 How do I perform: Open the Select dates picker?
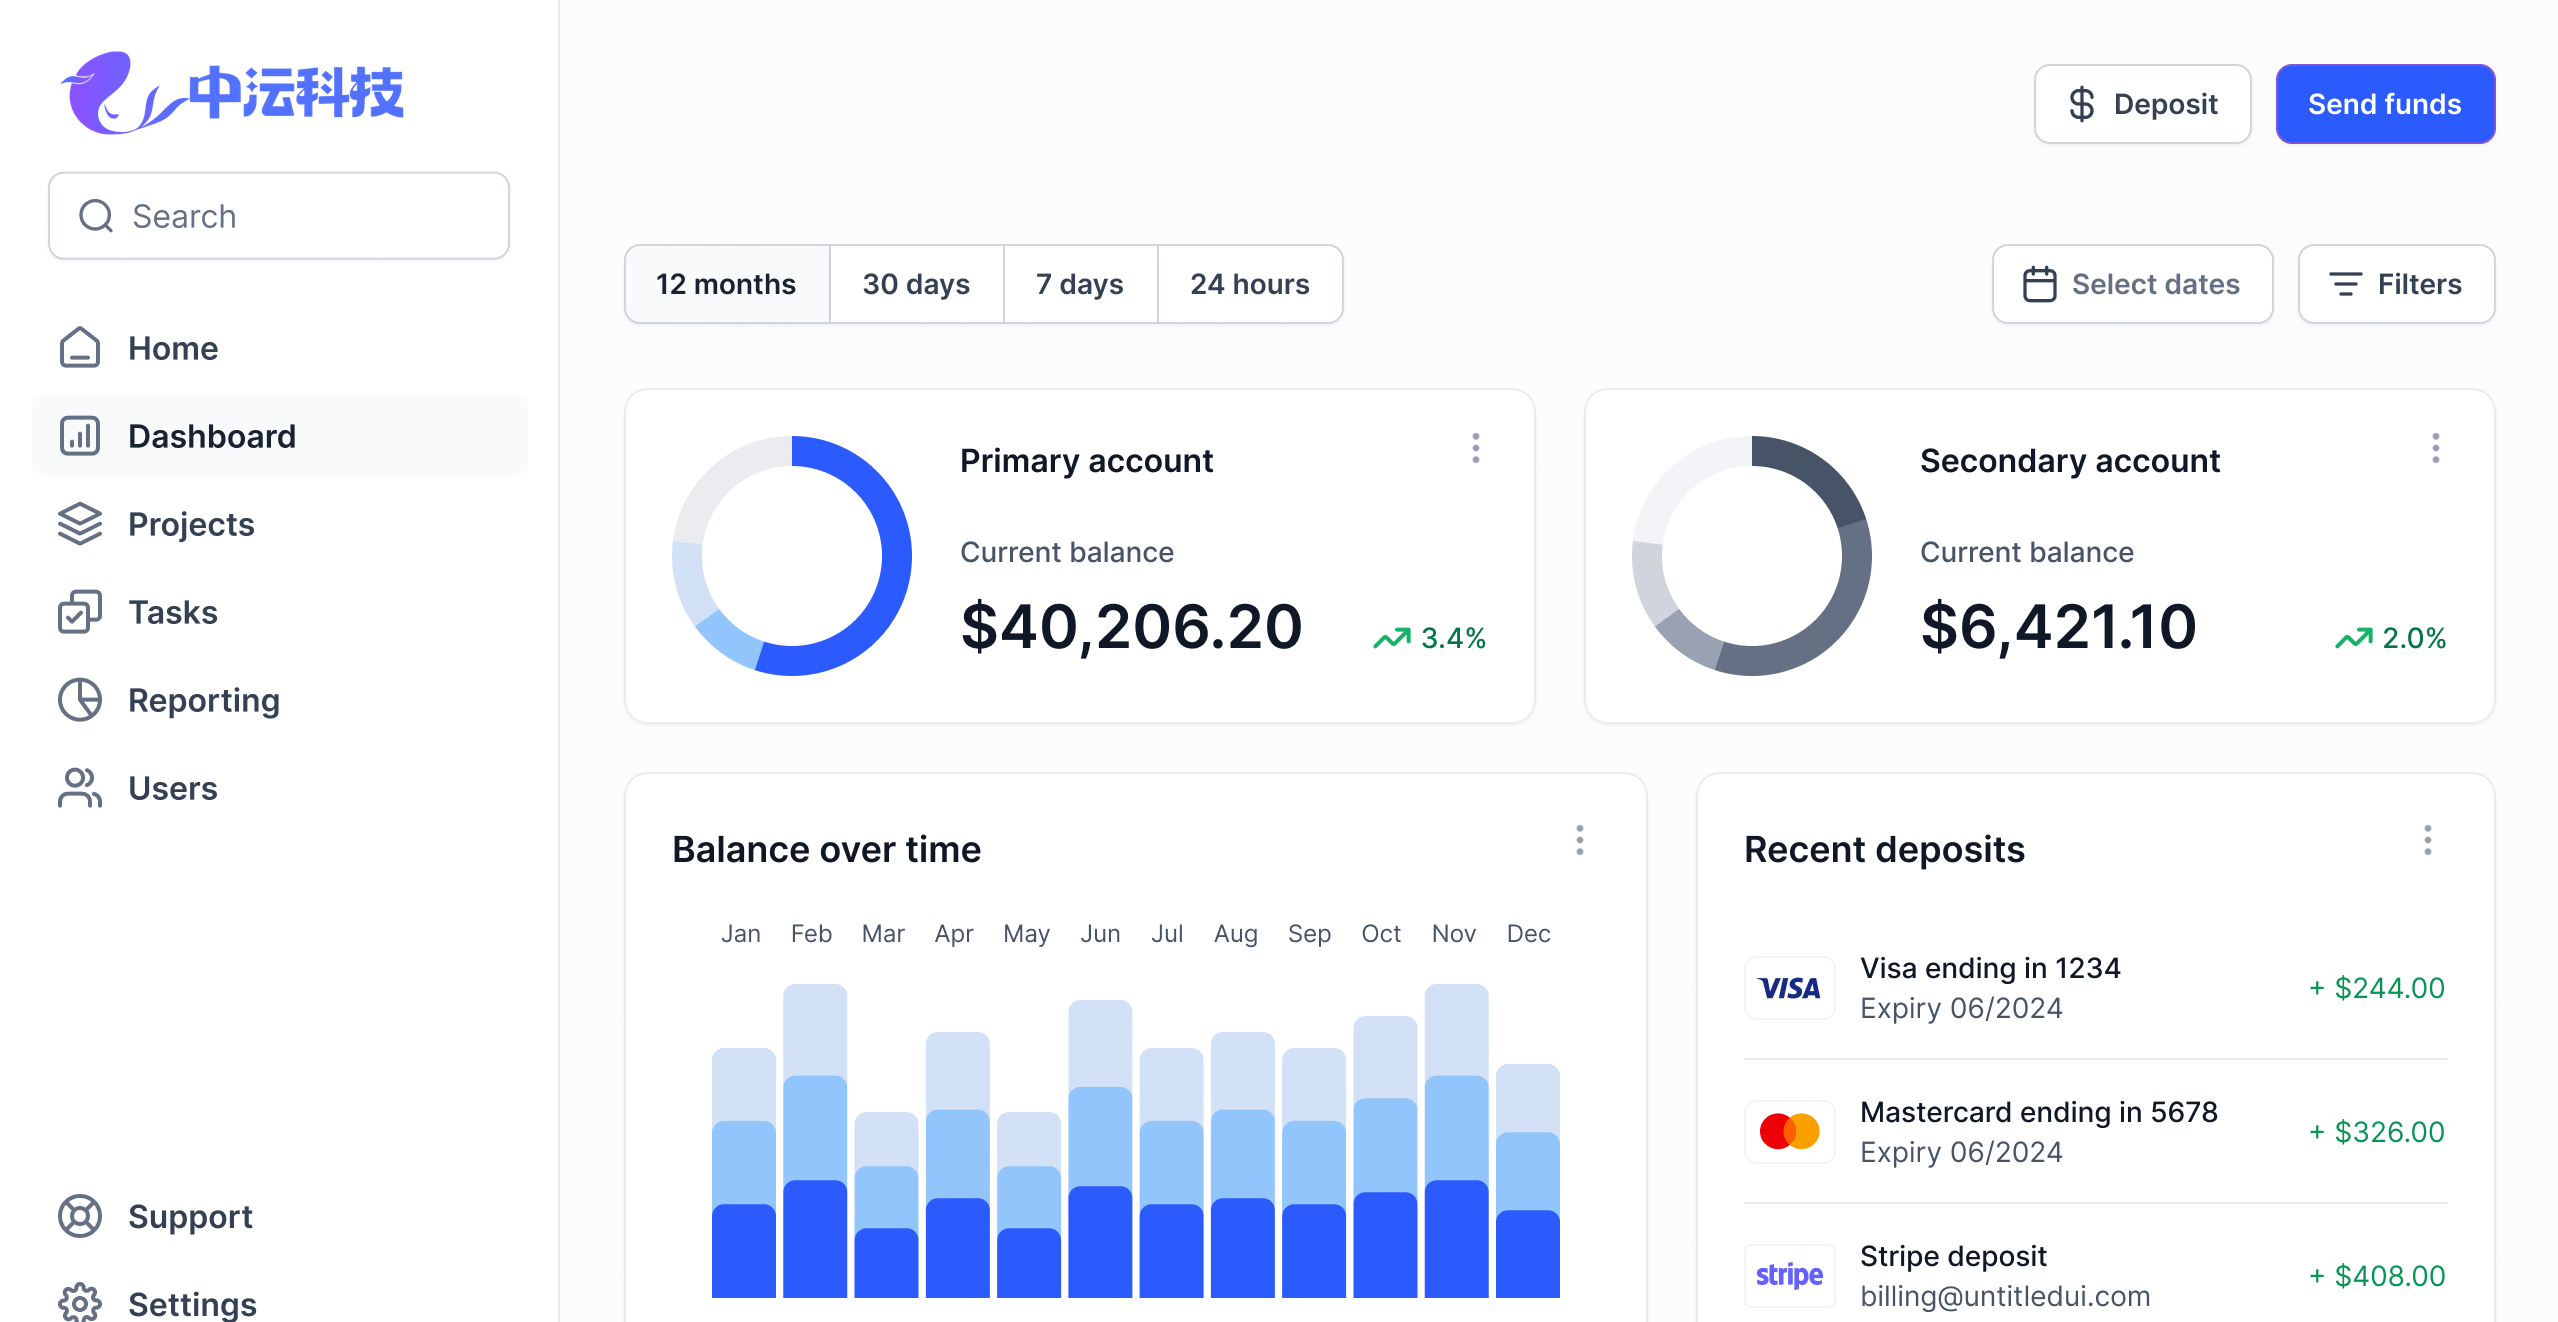tap(2132, 284)
